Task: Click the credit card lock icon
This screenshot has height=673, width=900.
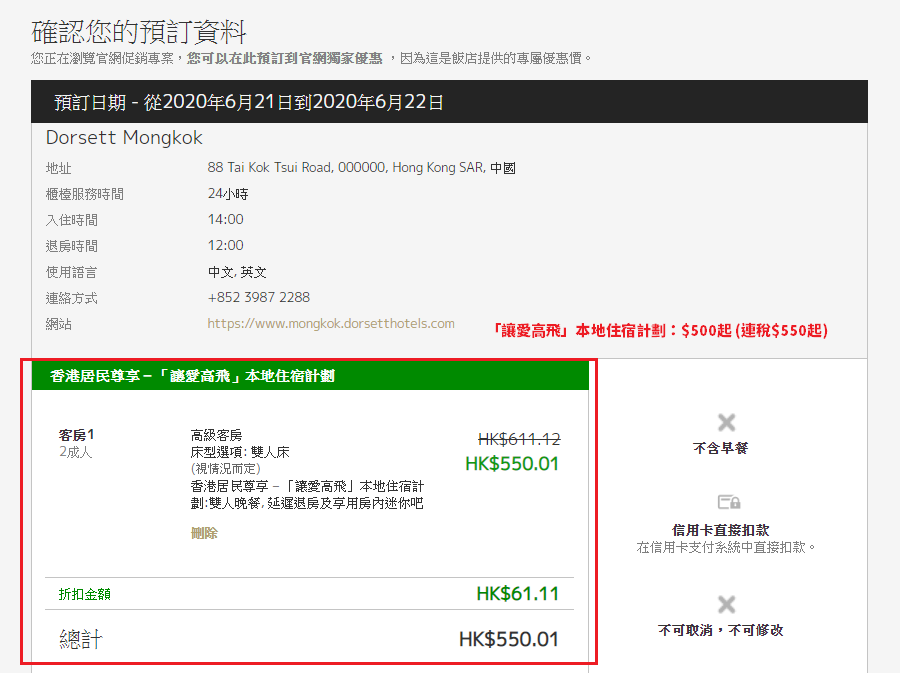Action: 729,502
